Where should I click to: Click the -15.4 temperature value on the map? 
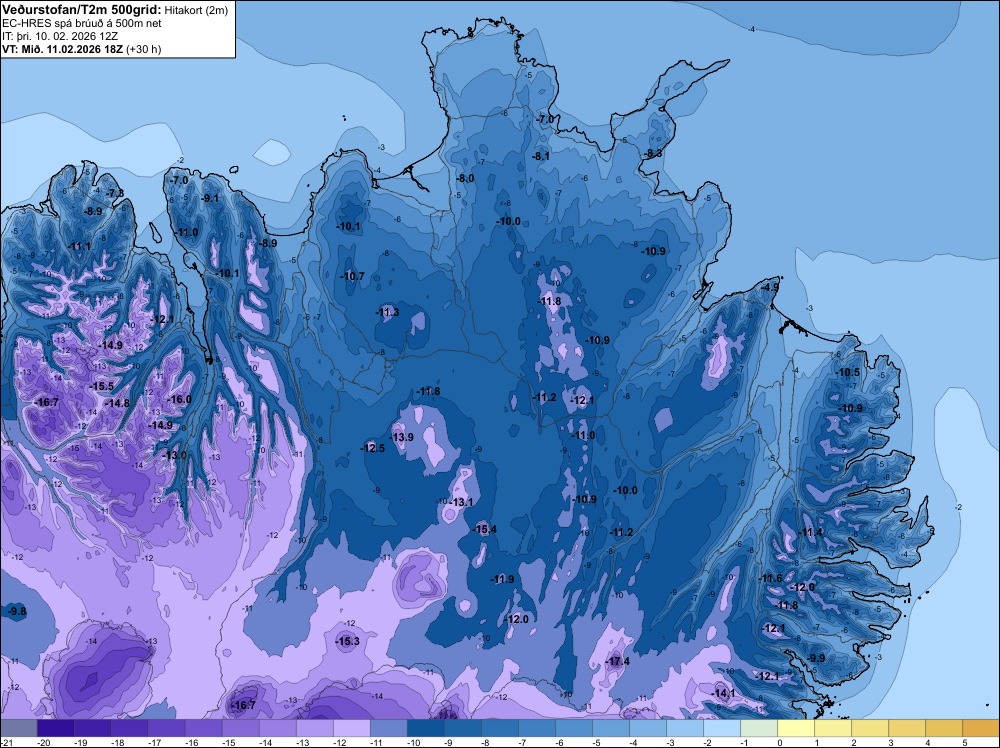point(485,529)
